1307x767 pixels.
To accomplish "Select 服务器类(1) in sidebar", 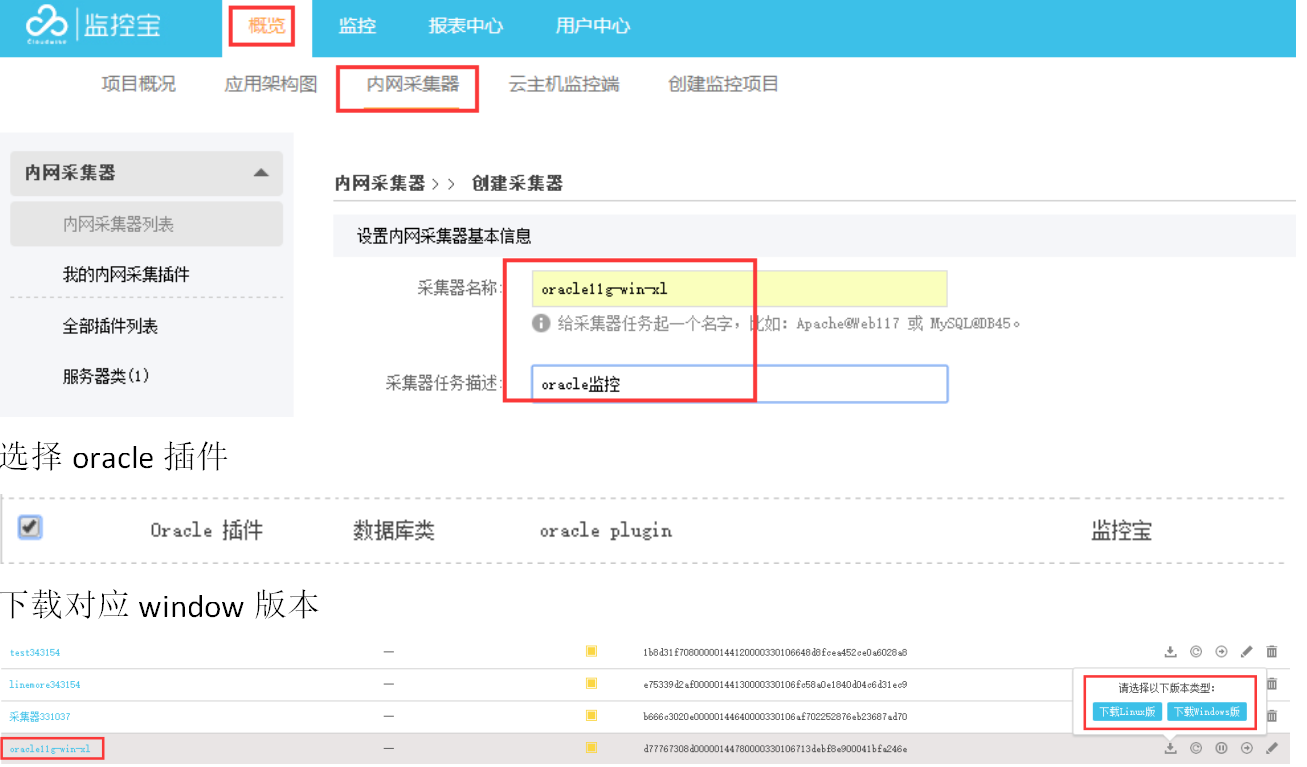I will click(106, 376).
